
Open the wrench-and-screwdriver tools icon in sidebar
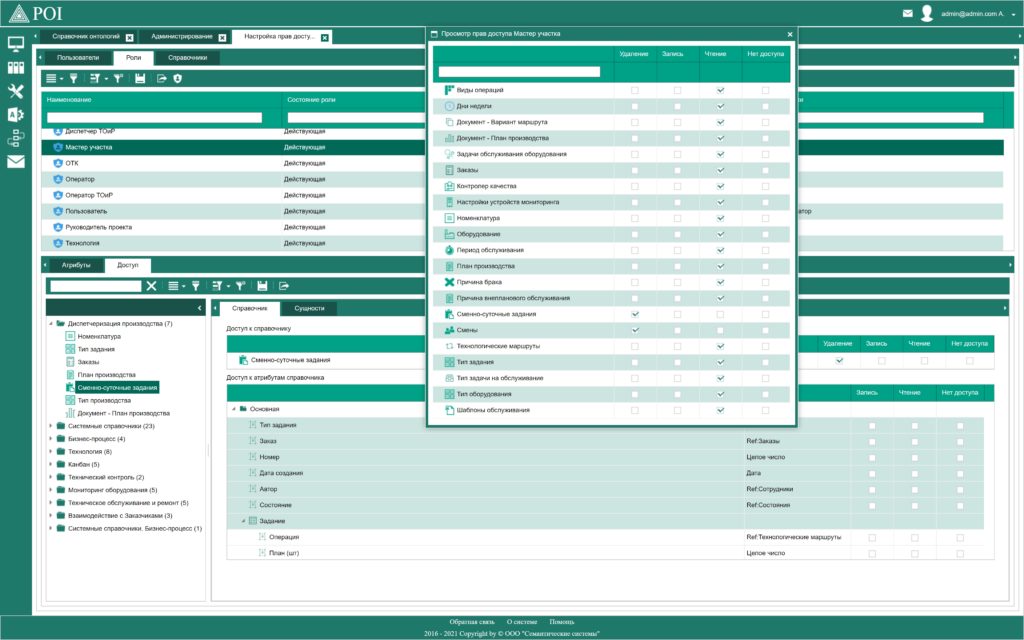[16, 91]
